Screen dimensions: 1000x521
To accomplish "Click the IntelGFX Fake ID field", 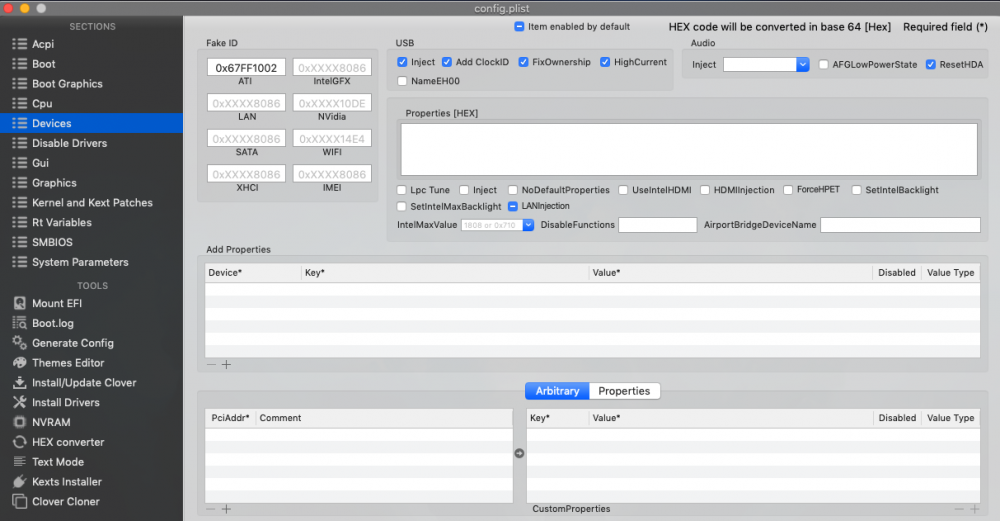I will tap(332, 68).
